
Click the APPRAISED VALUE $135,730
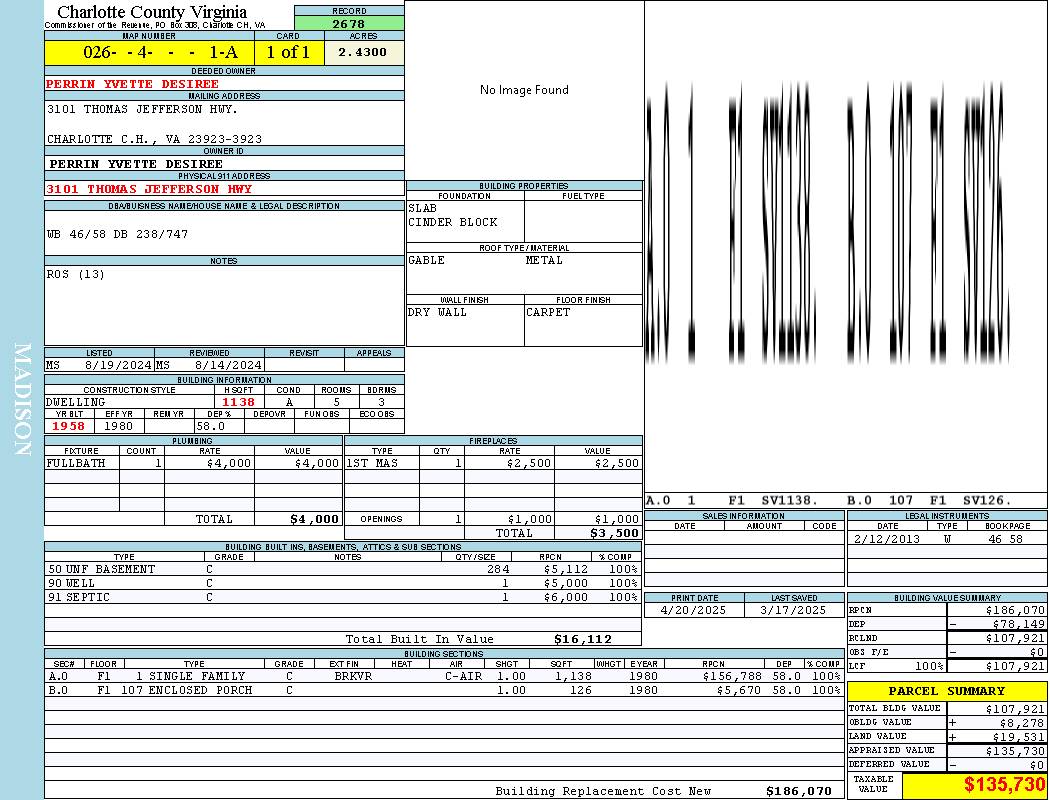1015,751
